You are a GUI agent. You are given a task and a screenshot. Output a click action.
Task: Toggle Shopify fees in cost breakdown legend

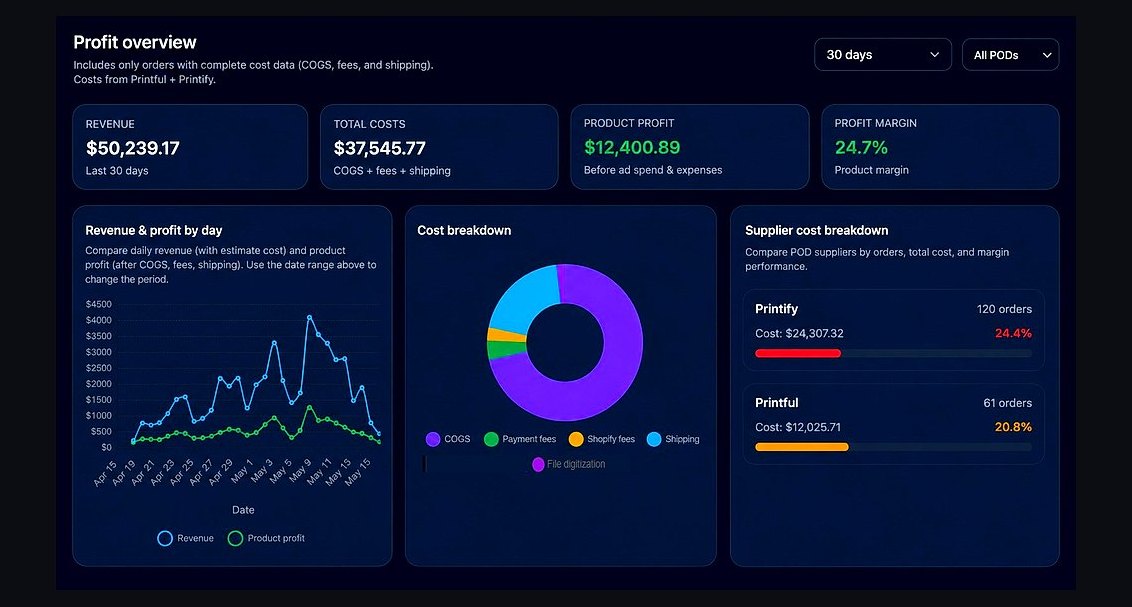(601, 439)
